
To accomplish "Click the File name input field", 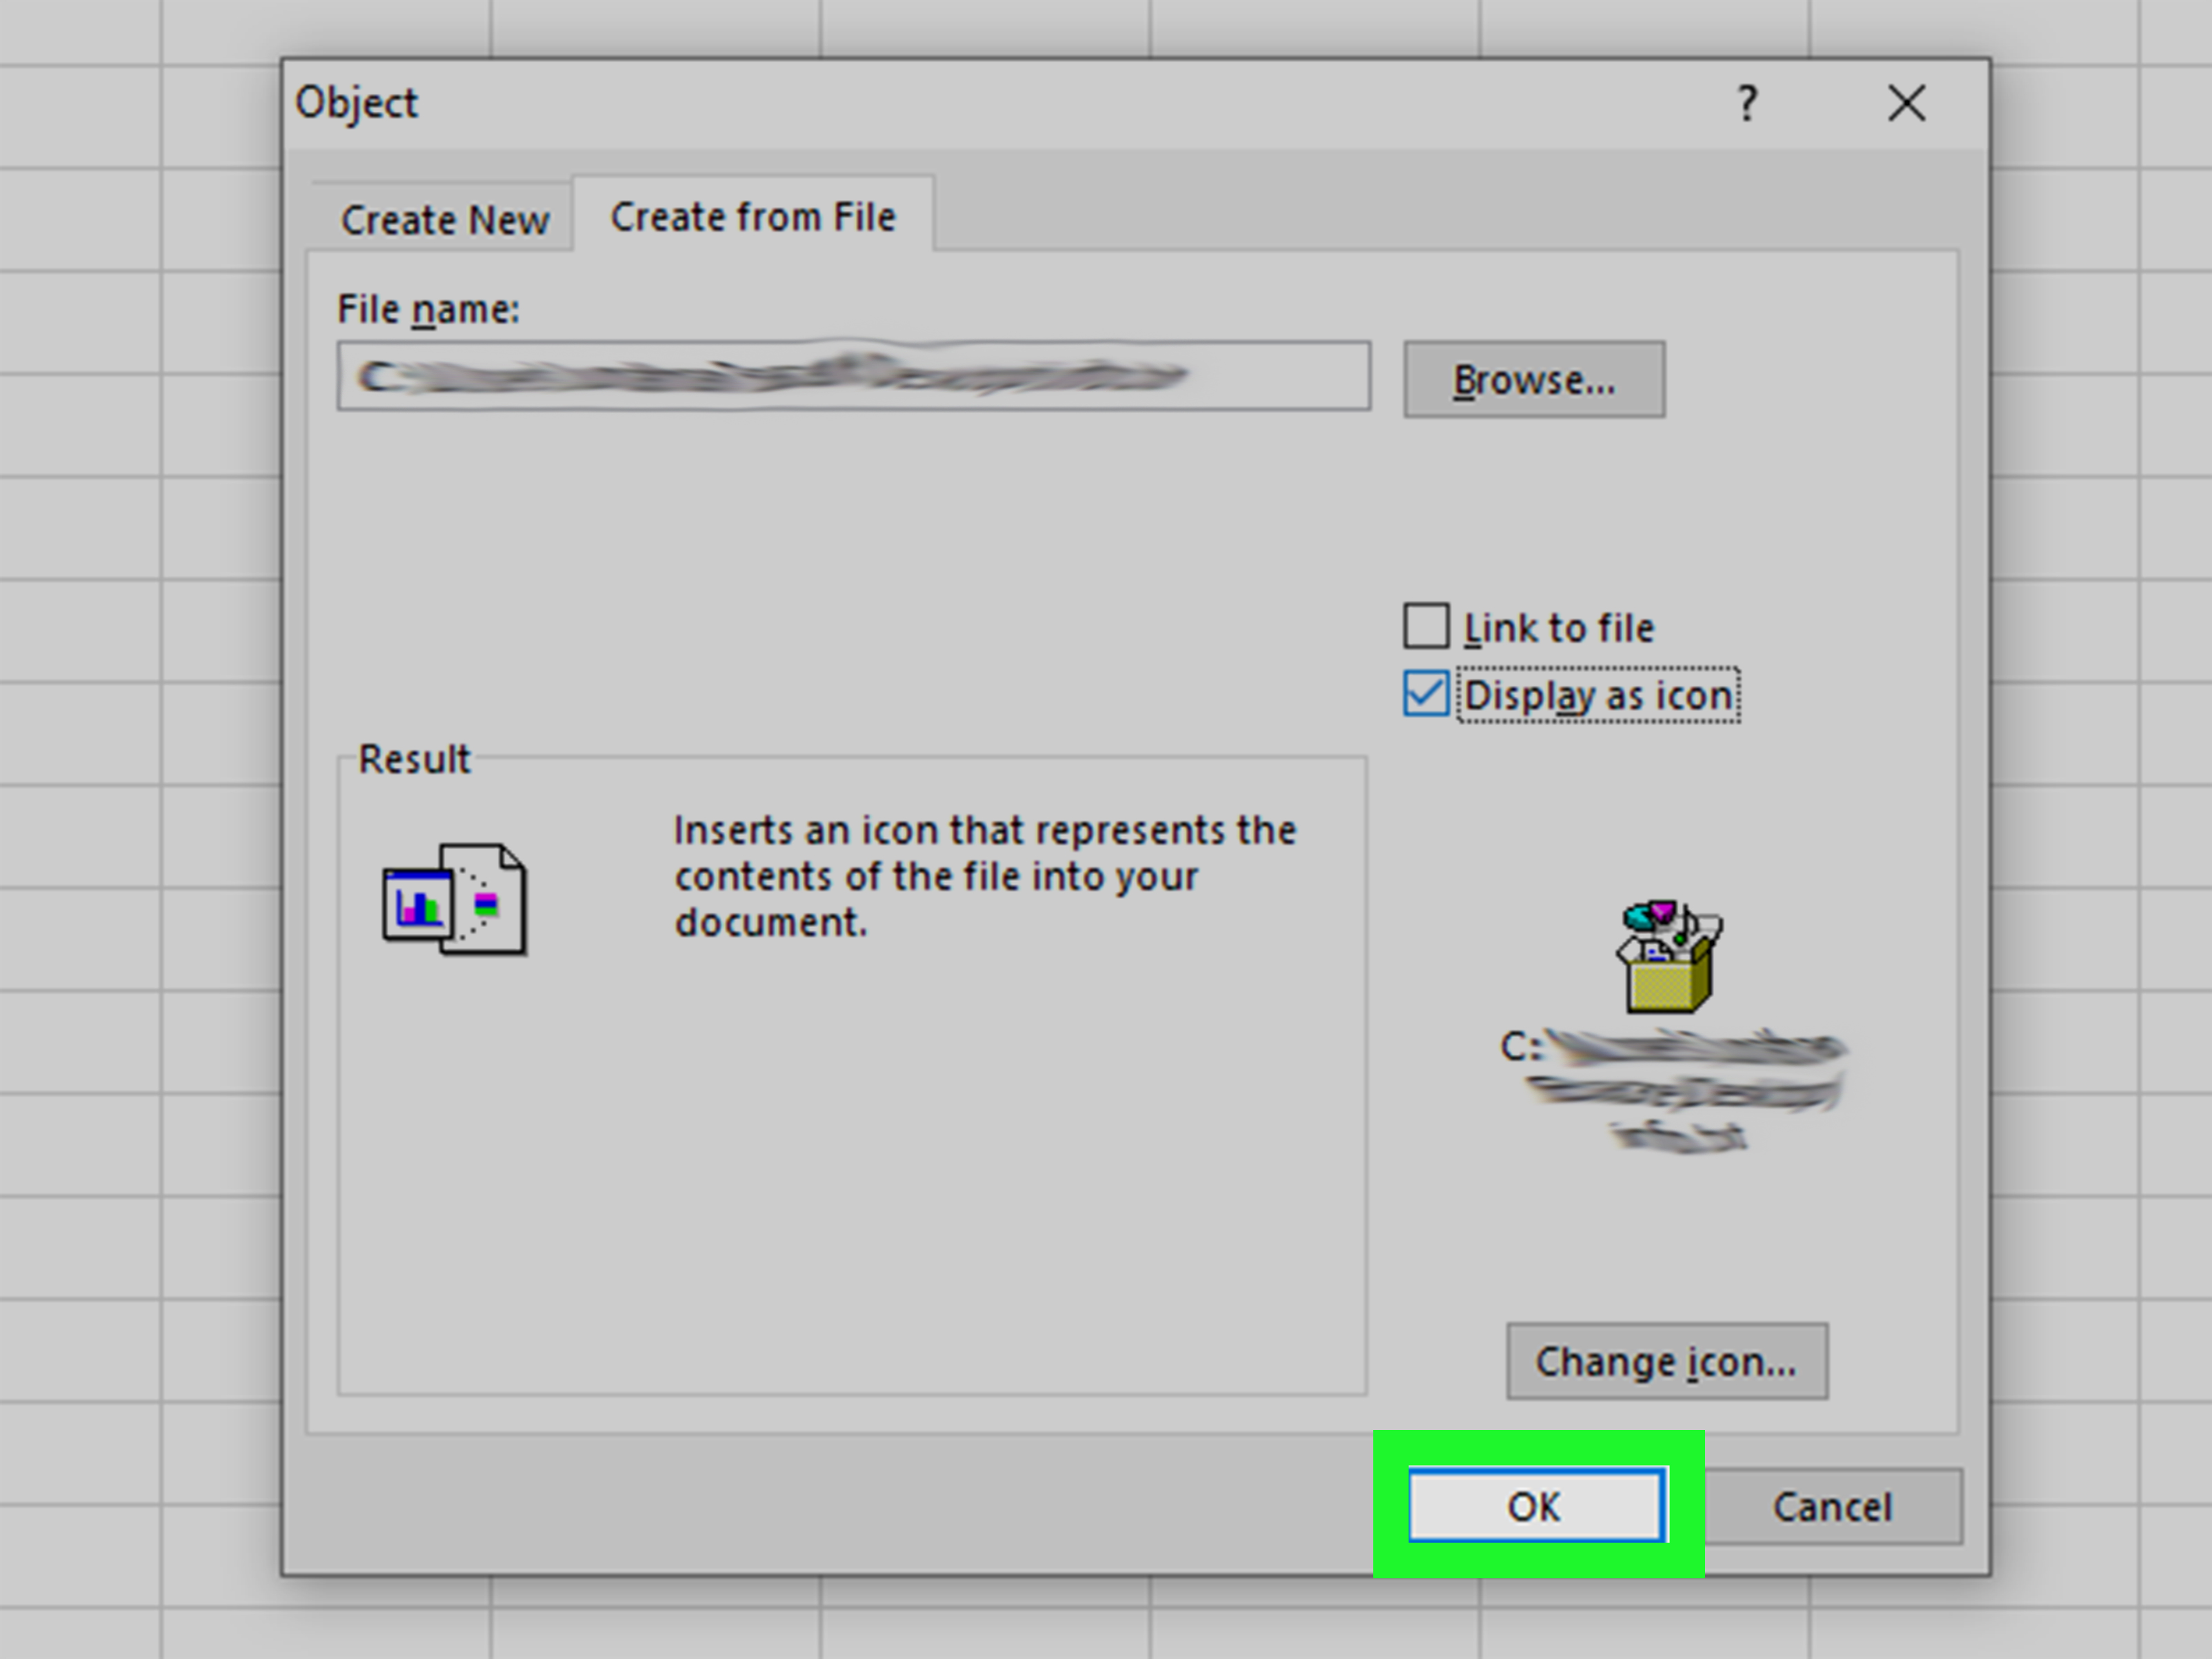I will click(x=852, y=377).
